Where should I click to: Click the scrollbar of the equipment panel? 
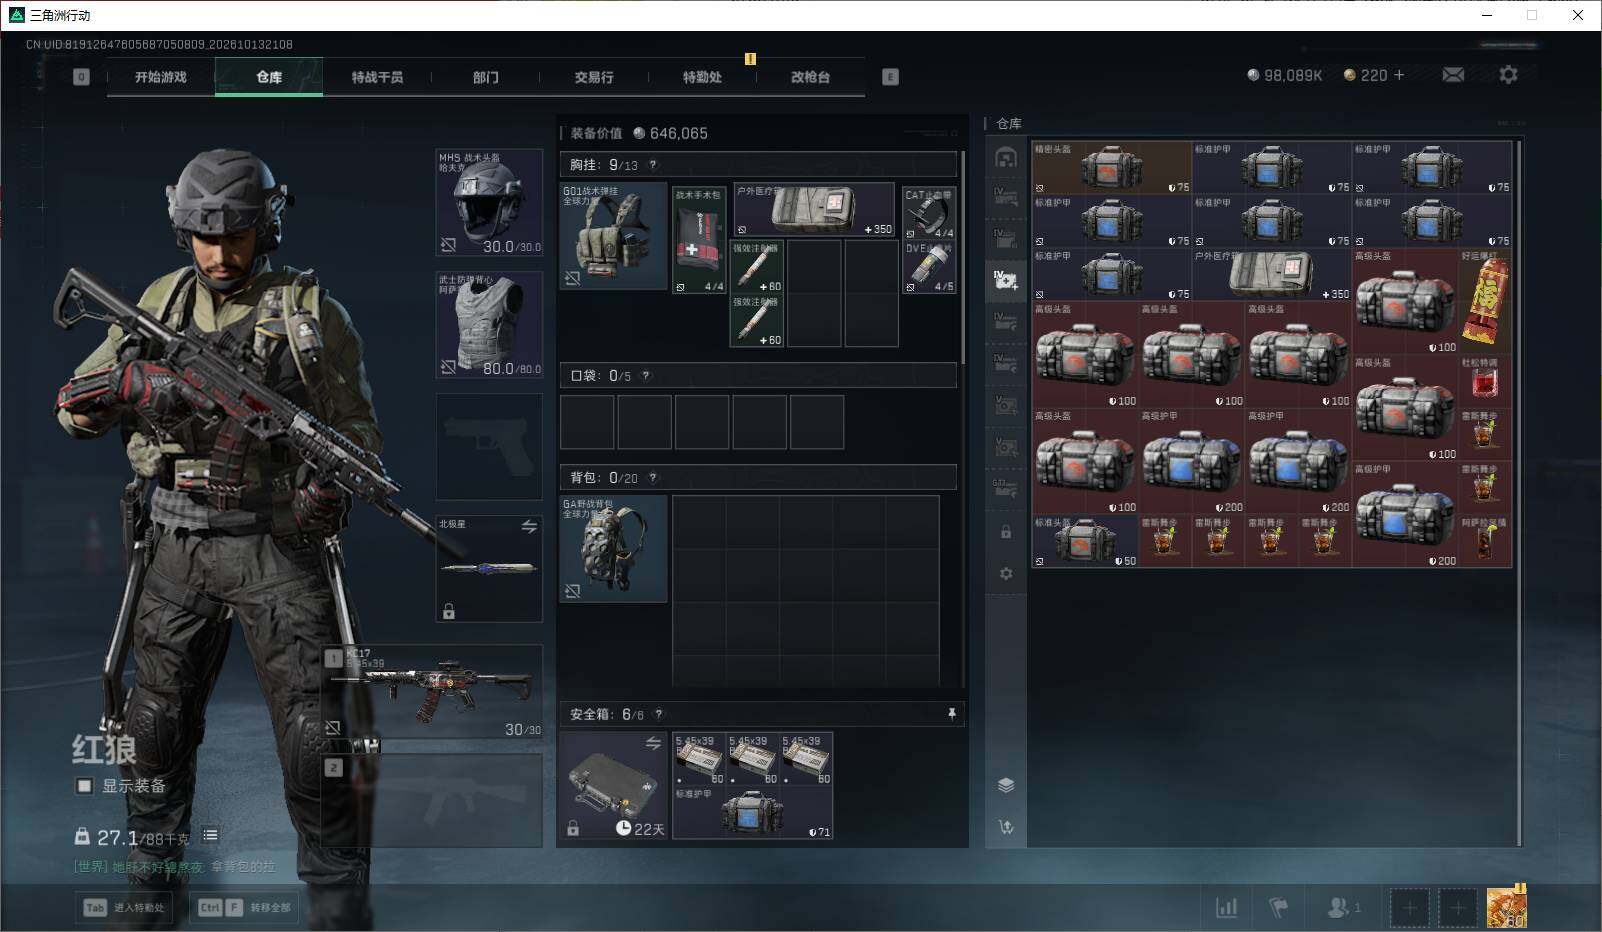(x=962, y=260)
